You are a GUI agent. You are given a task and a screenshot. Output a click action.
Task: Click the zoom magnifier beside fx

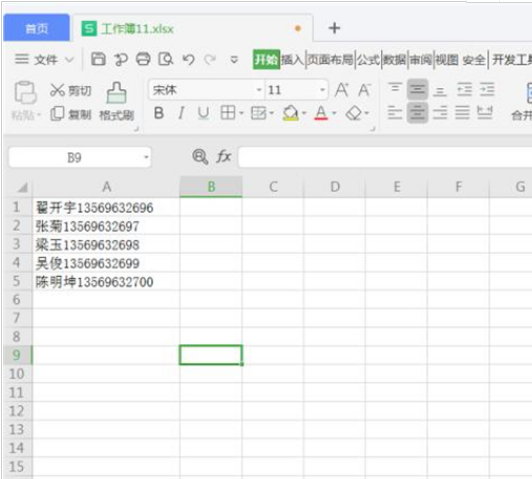click(200, 157)
